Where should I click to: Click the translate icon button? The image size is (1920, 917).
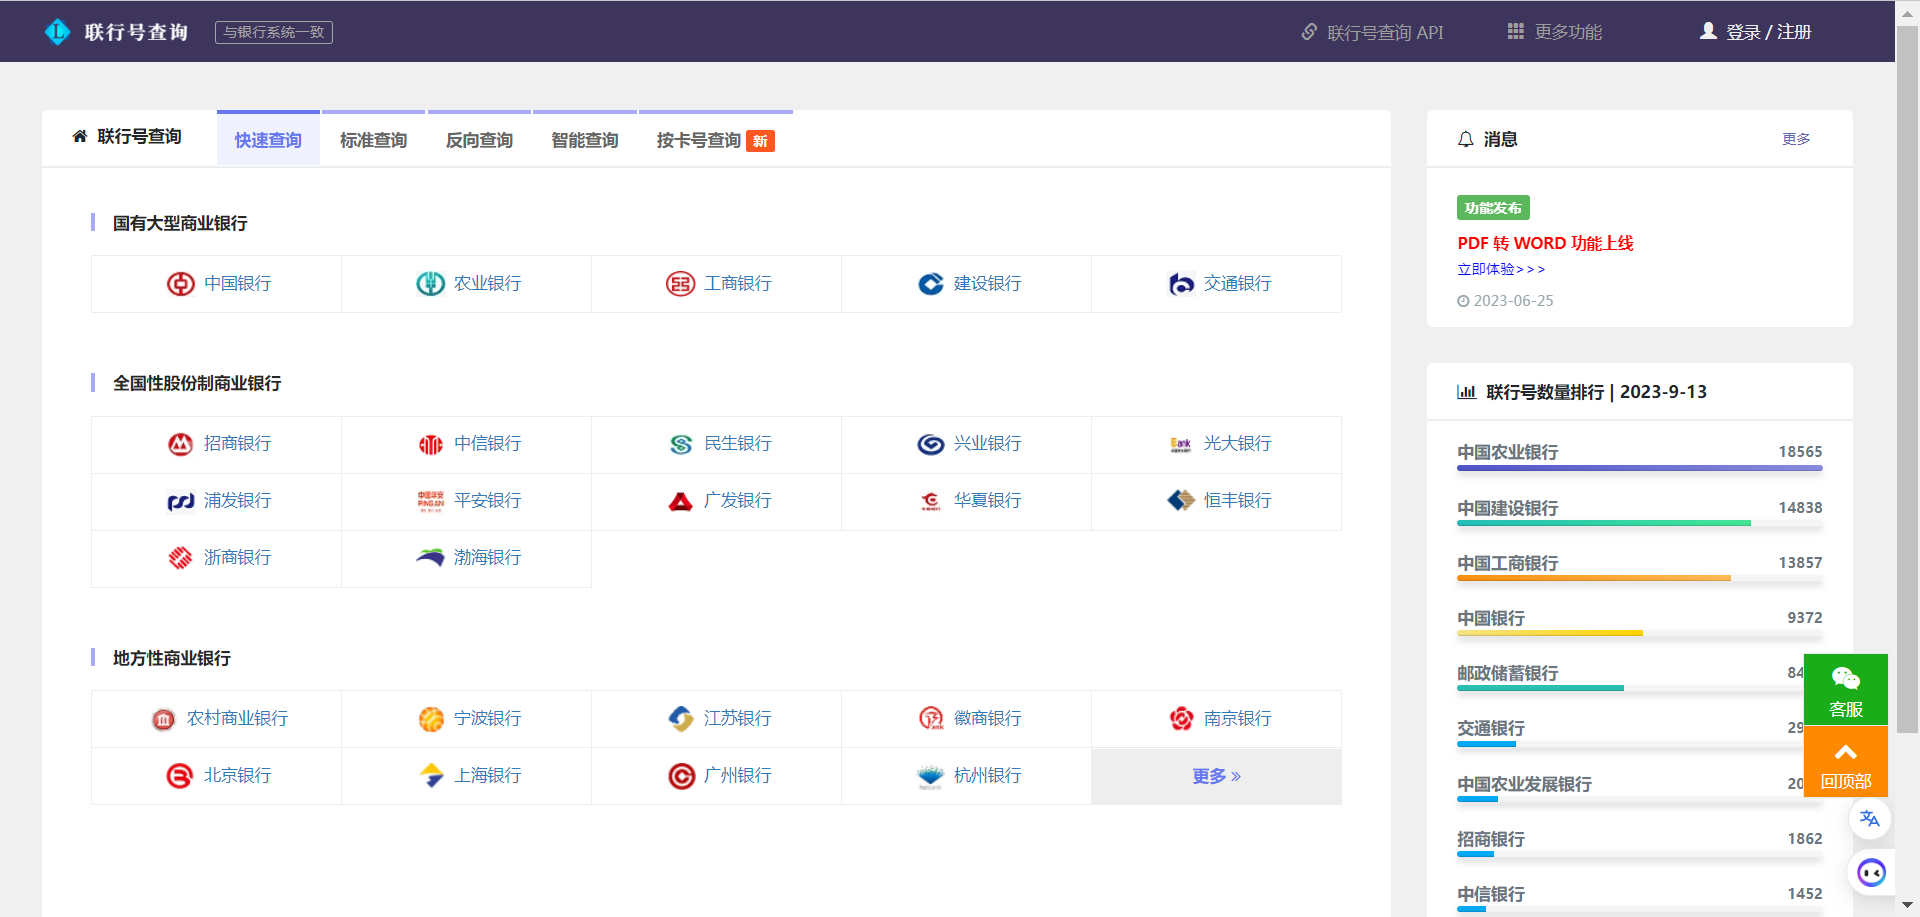1869,818
